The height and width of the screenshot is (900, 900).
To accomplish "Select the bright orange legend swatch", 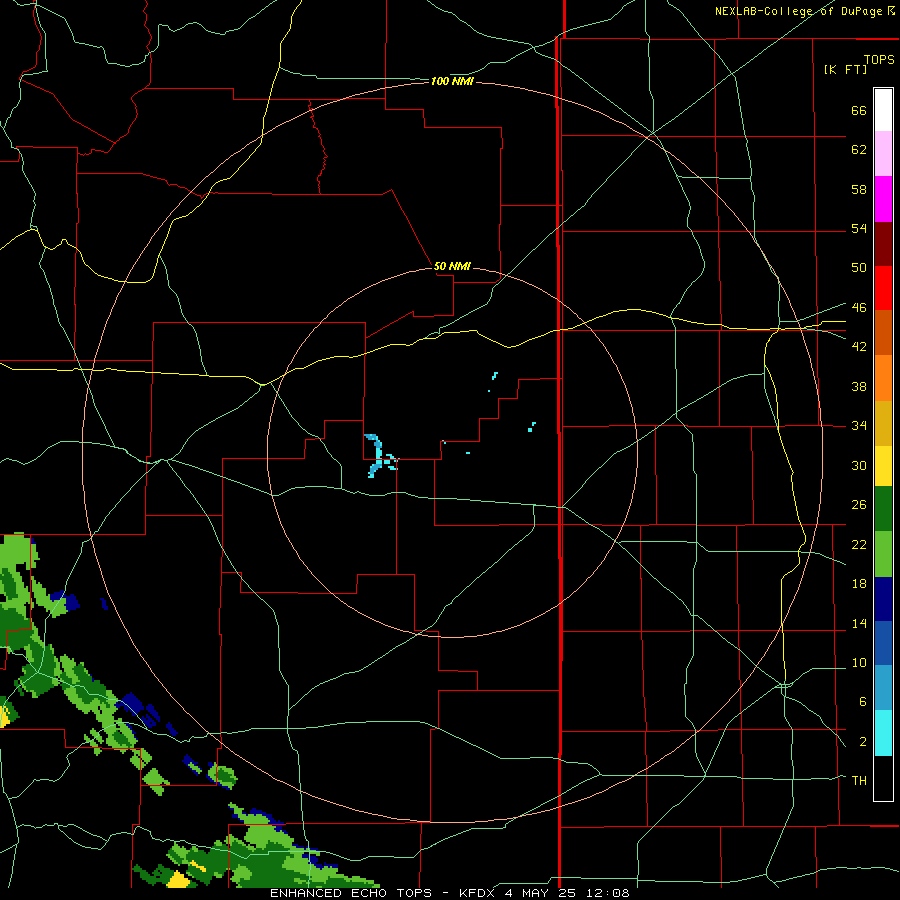I will click(883, 378).
